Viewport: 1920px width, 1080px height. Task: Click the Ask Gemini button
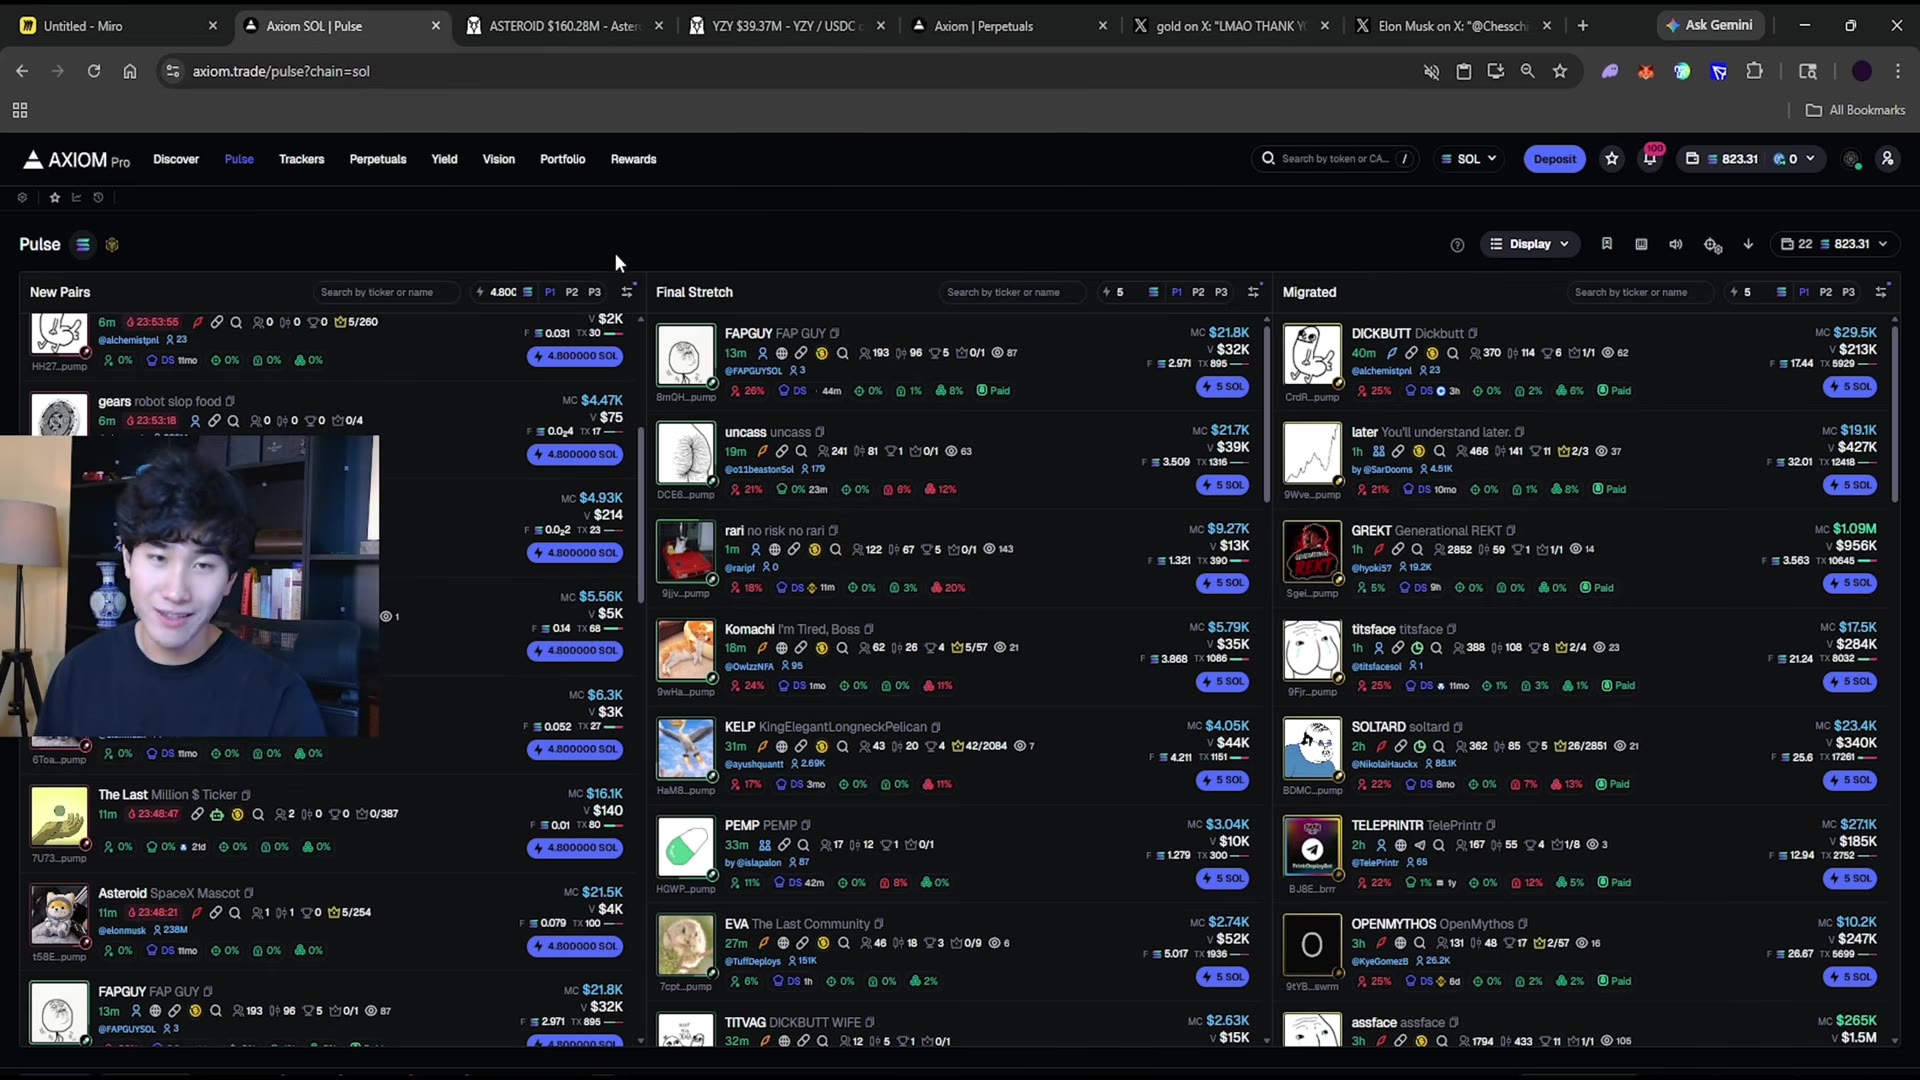pyautogui.click(x=1709, y=26)
